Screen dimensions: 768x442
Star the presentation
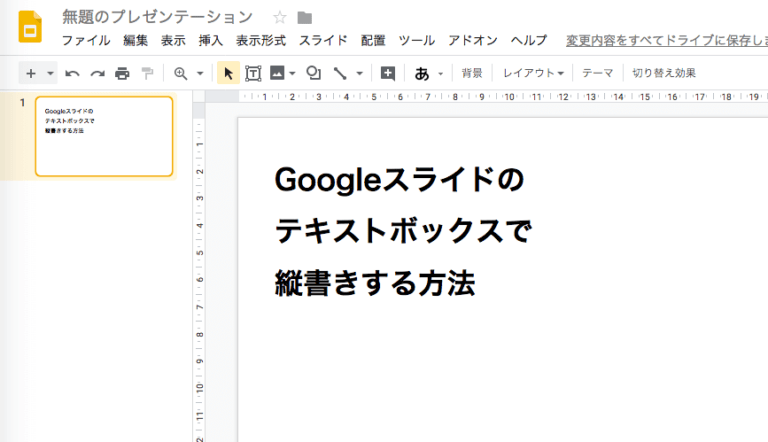pyautogui.click(x=280, y=18)
